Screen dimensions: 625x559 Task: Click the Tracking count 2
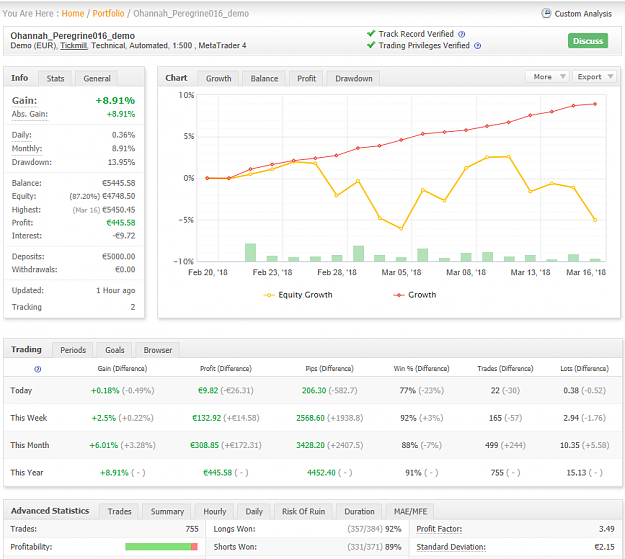[x=133, y=307]
